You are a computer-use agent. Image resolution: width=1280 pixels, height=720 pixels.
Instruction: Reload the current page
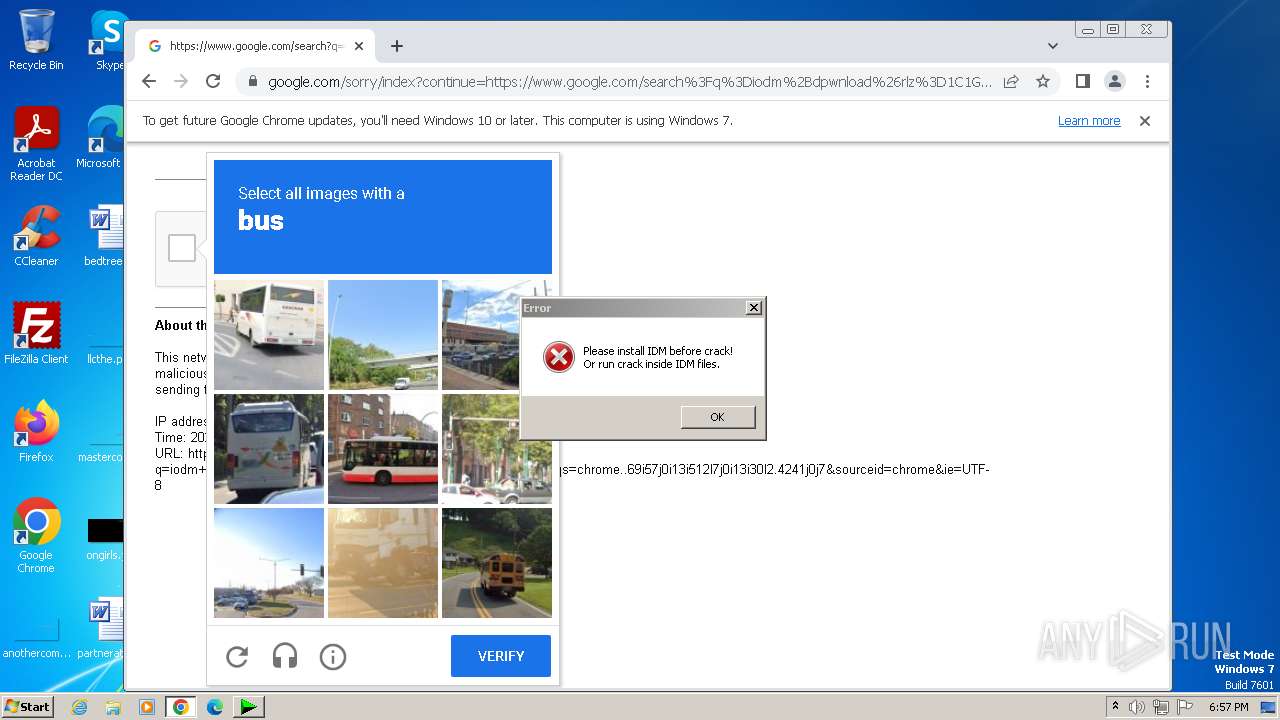coord(213,81)
